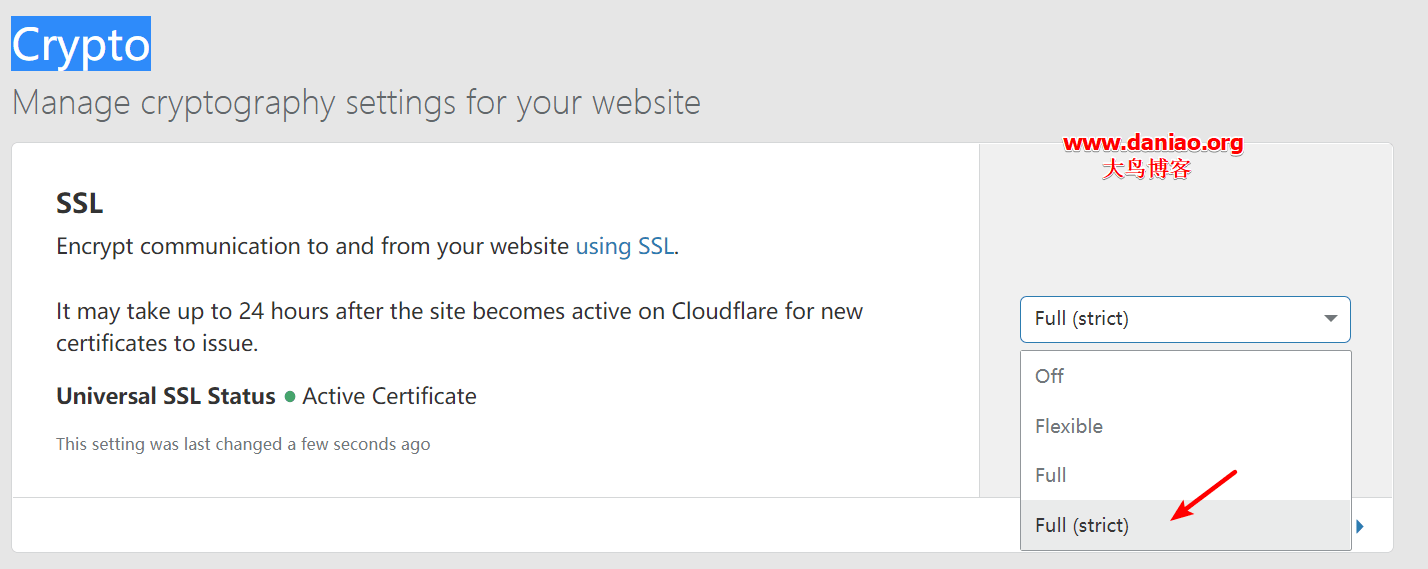This screenshot has width=1428, height=569.
Task: Click the highlighted Crypto page heading
Action: click(x=81, y=44)
